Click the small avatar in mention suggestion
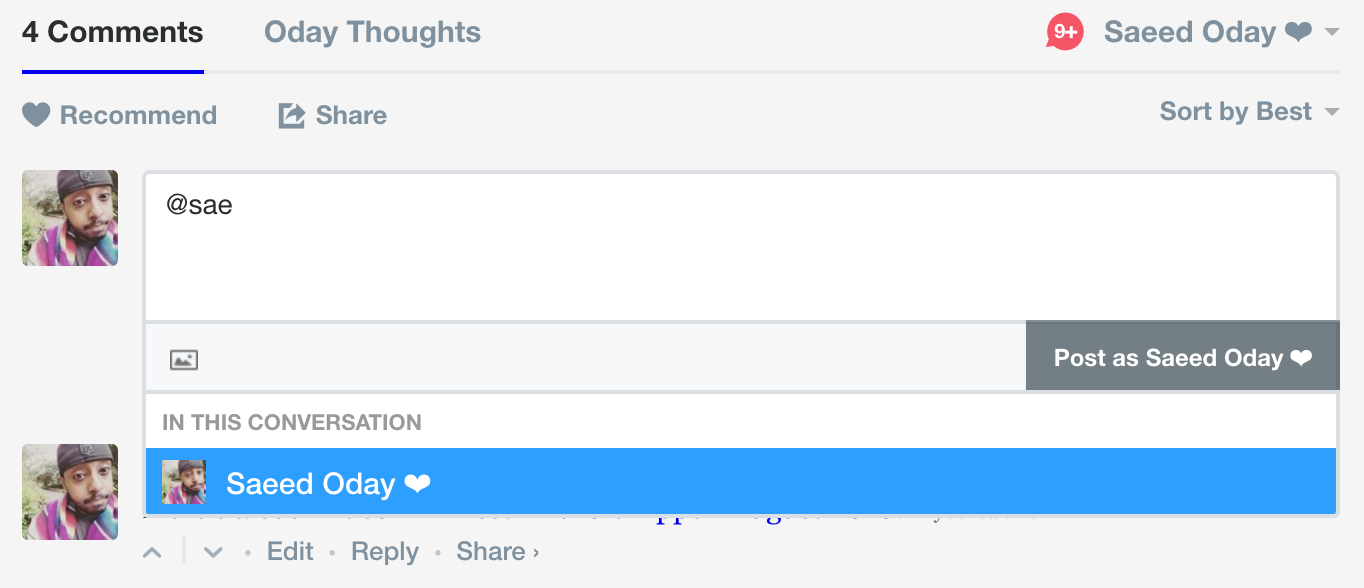 point(184,482)
